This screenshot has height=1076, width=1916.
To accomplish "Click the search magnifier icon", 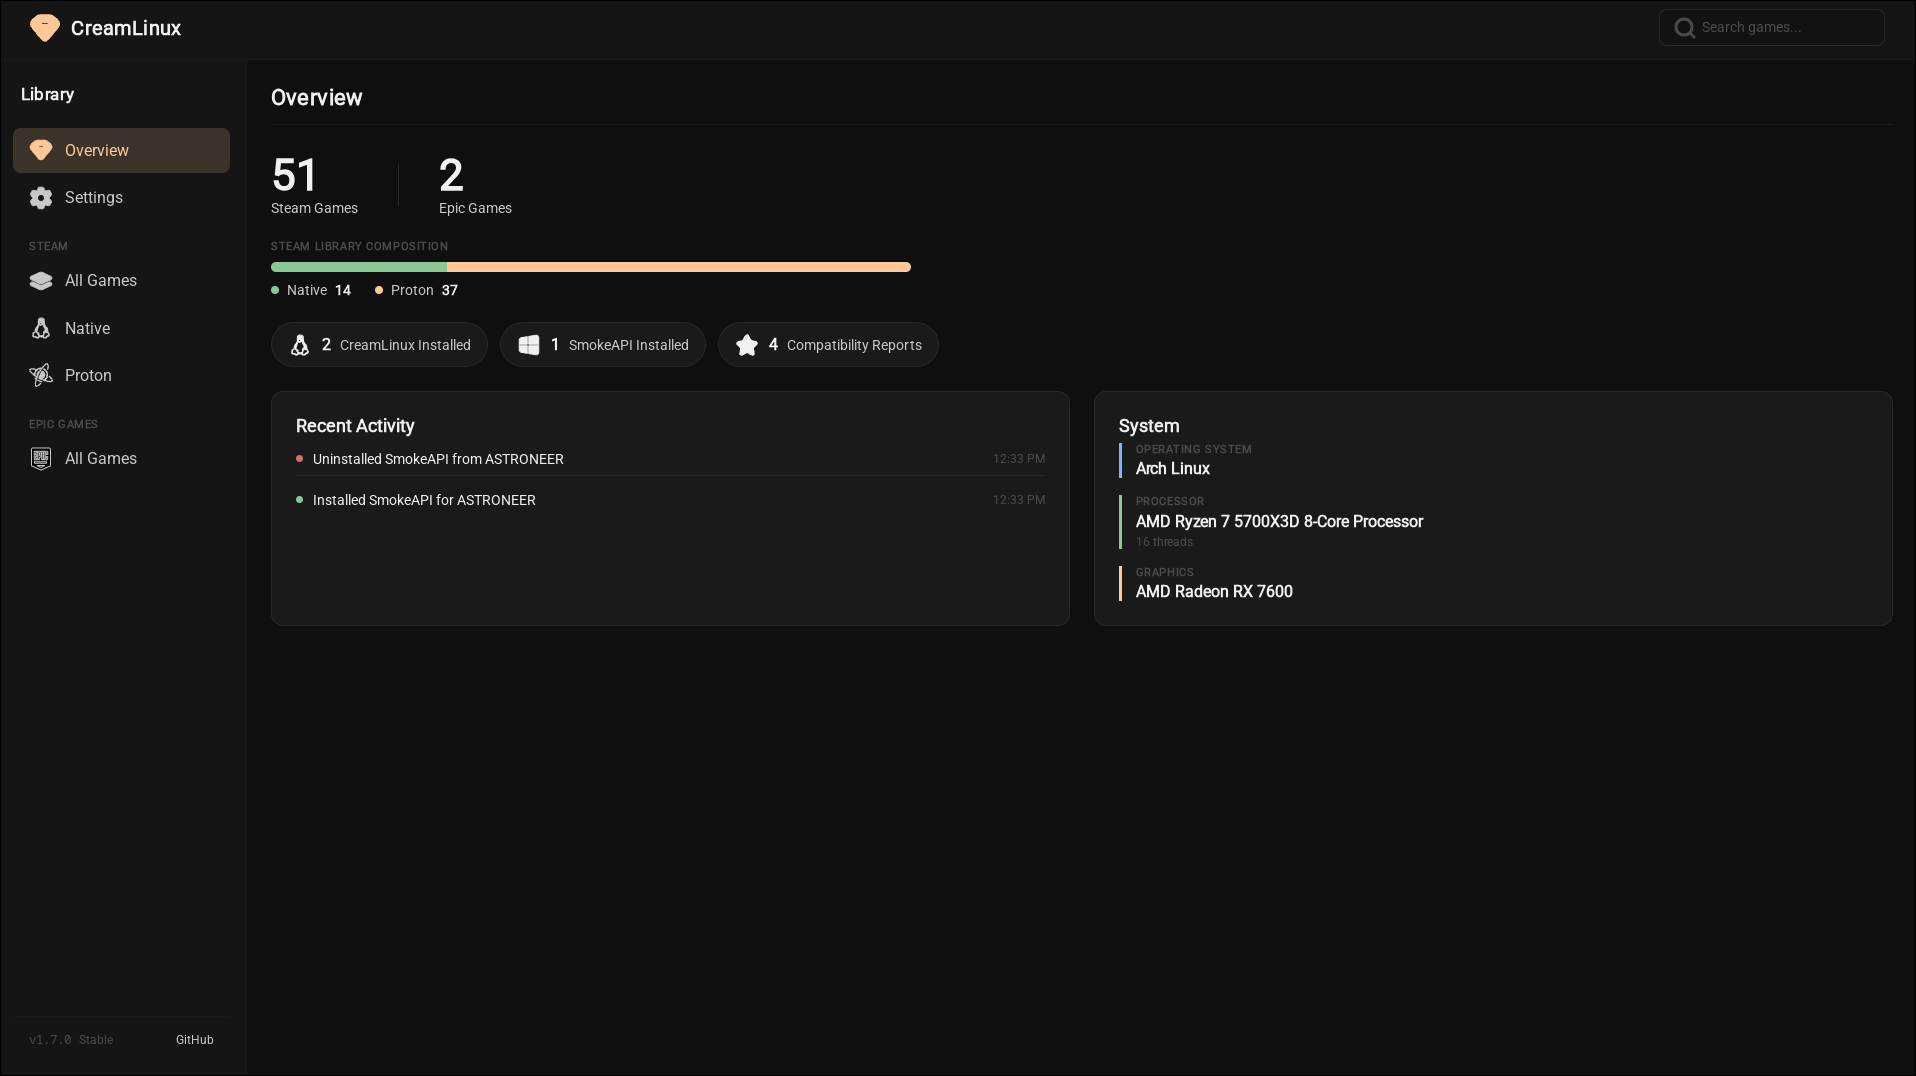I will pos(1685,28).
